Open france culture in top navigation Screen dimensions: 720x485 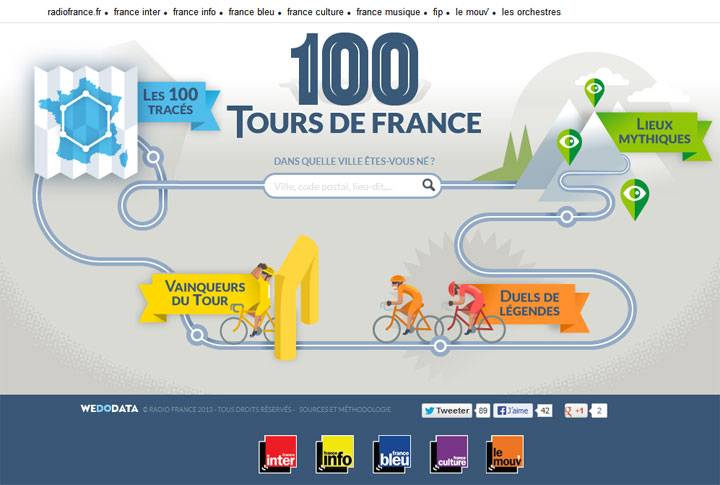point(315,12)
